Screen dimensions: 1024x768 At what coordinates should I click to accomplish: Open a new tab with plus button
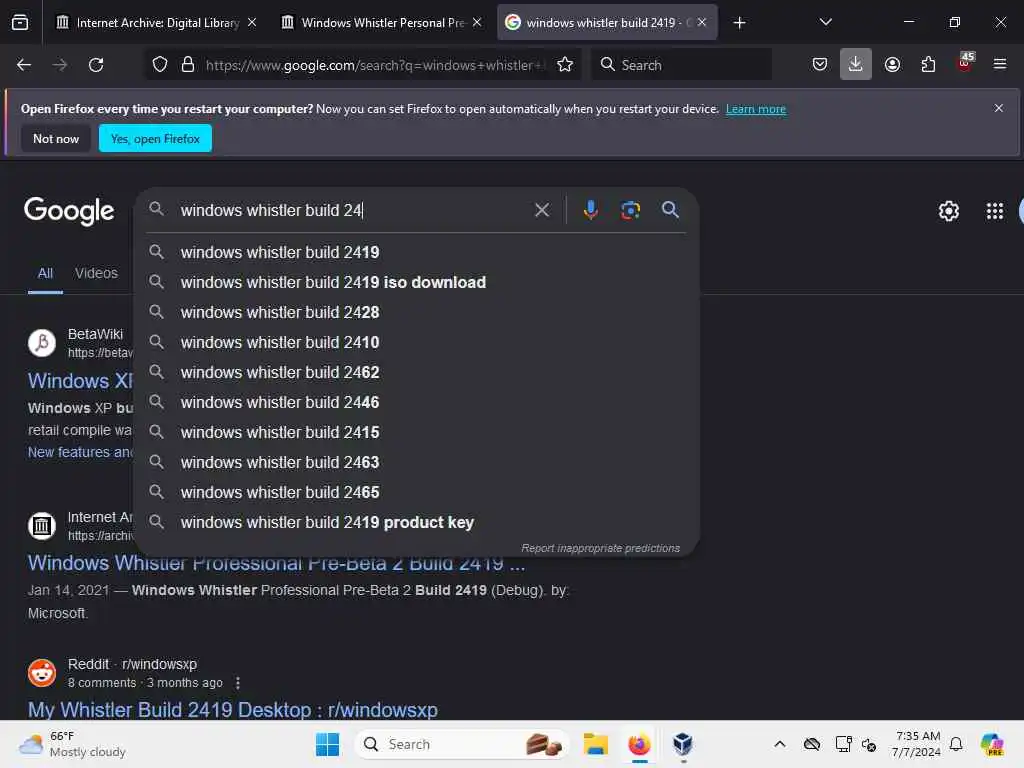pos(739,23)
